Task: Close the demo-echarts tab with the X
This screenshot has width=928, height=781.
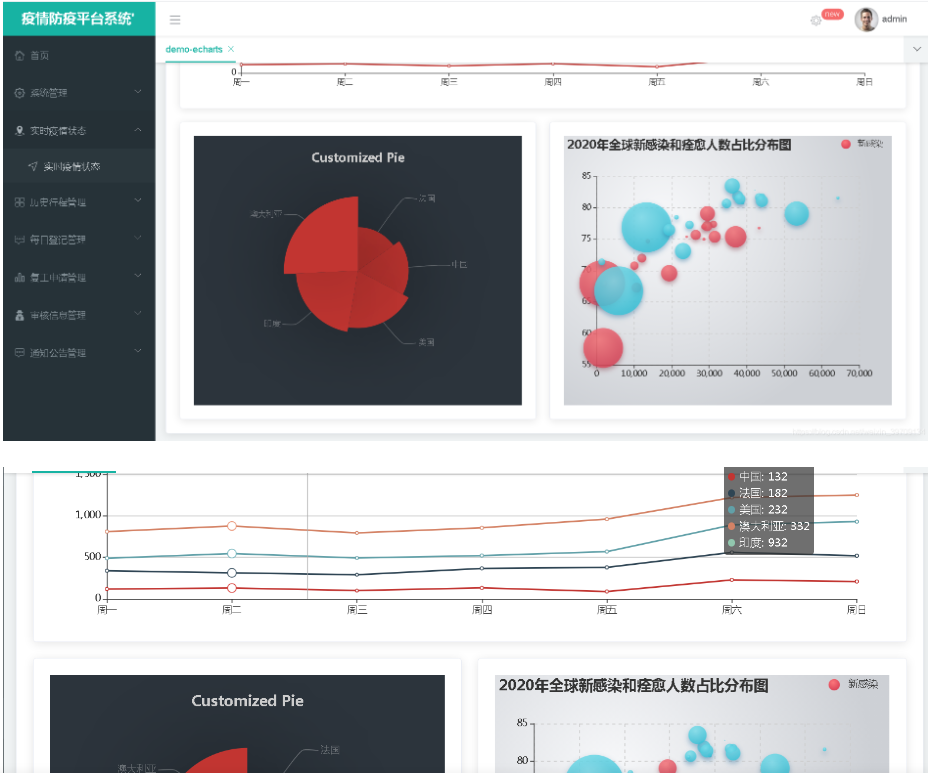Action: pos(231,49)
